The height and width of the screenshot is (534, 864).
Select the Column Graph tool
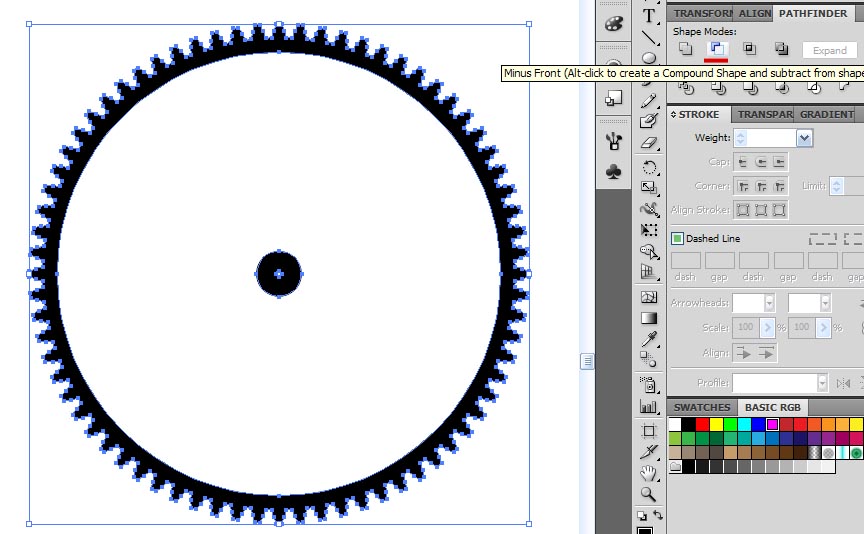point(649,406)
